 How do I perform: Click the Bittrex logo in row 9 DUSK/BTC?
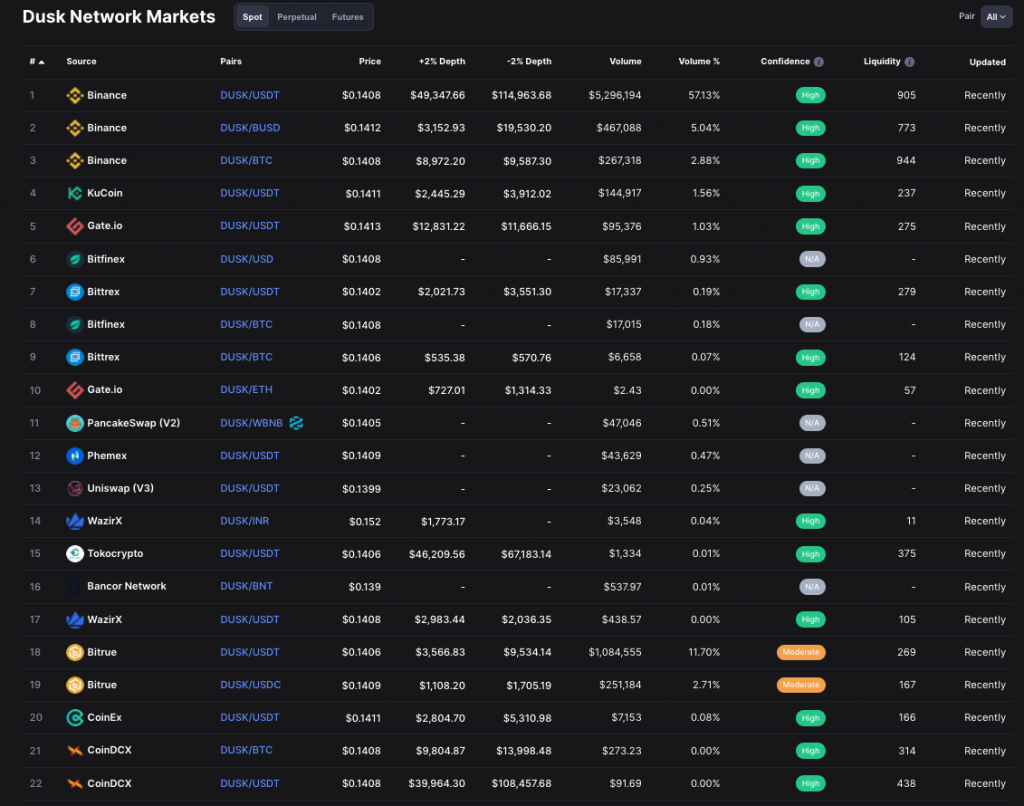[x=74, y=357]
